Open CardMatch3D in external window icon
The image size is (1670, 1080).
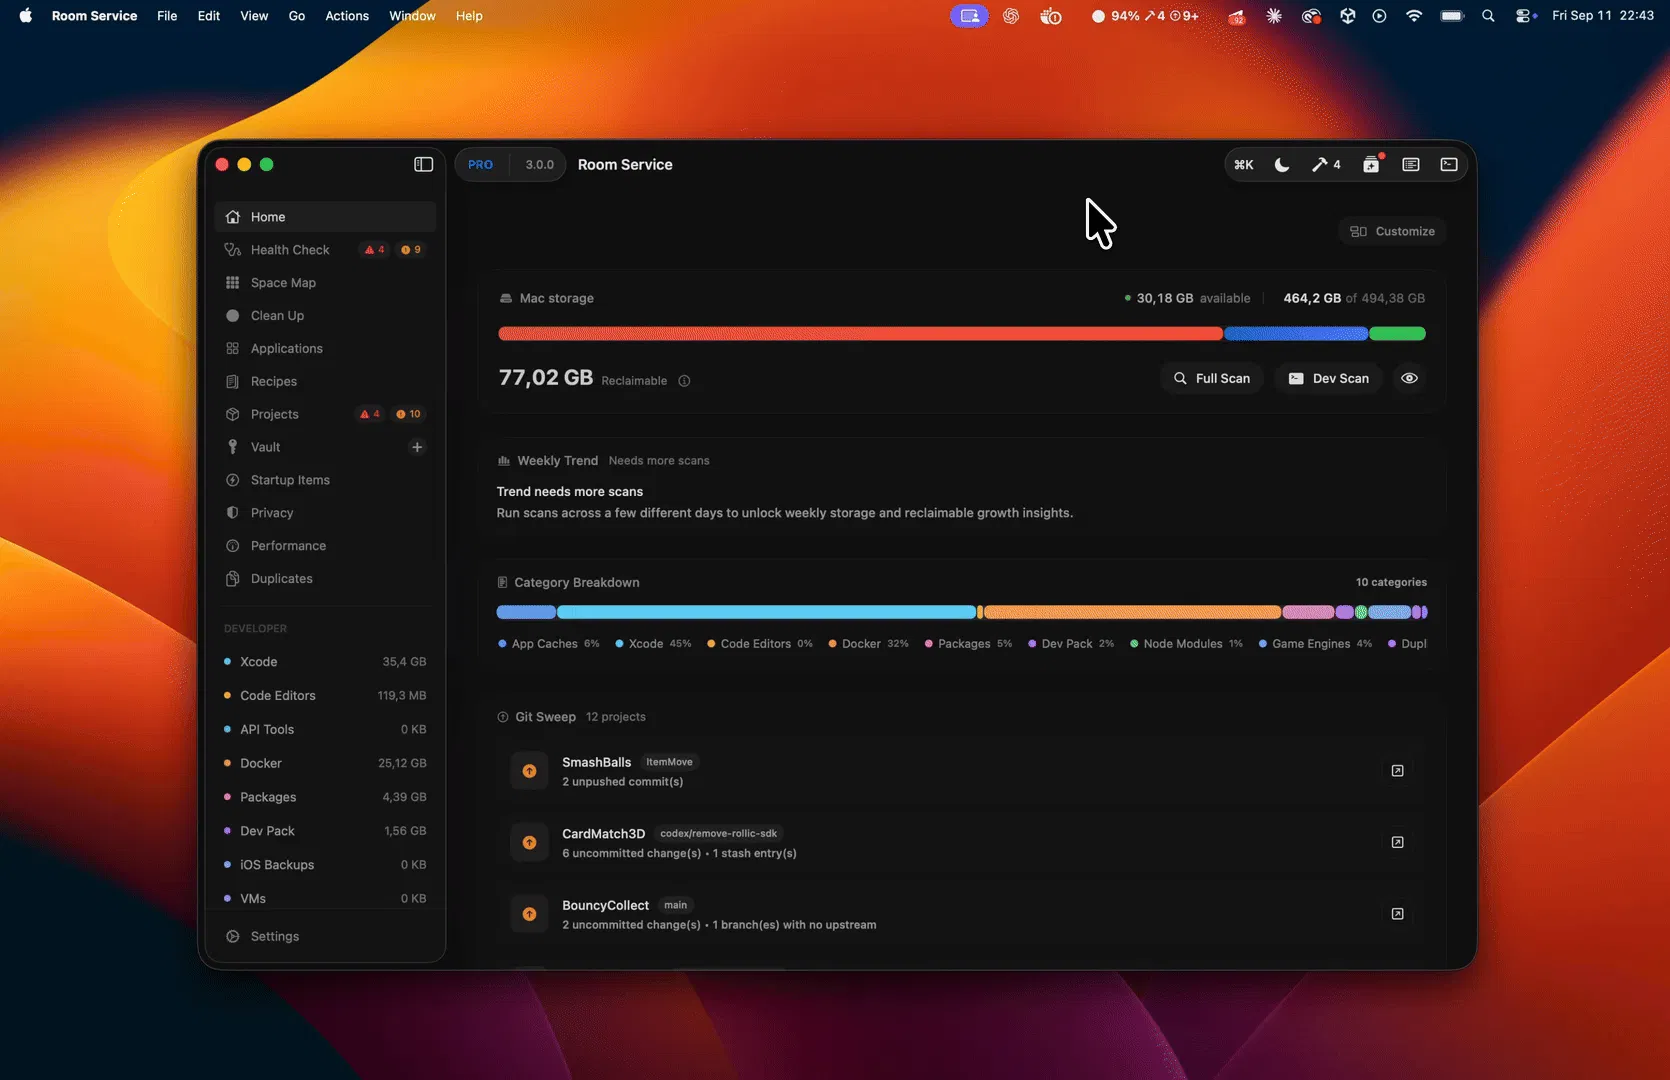coord(1397,843)
